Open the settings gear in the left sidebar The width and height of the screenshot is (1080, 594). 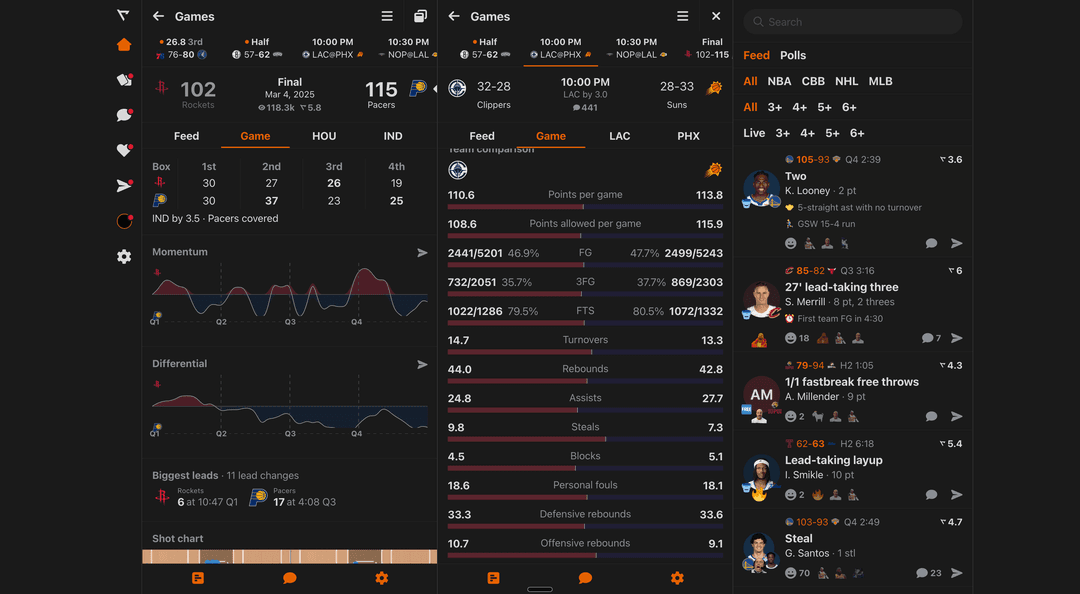[124, 256]
